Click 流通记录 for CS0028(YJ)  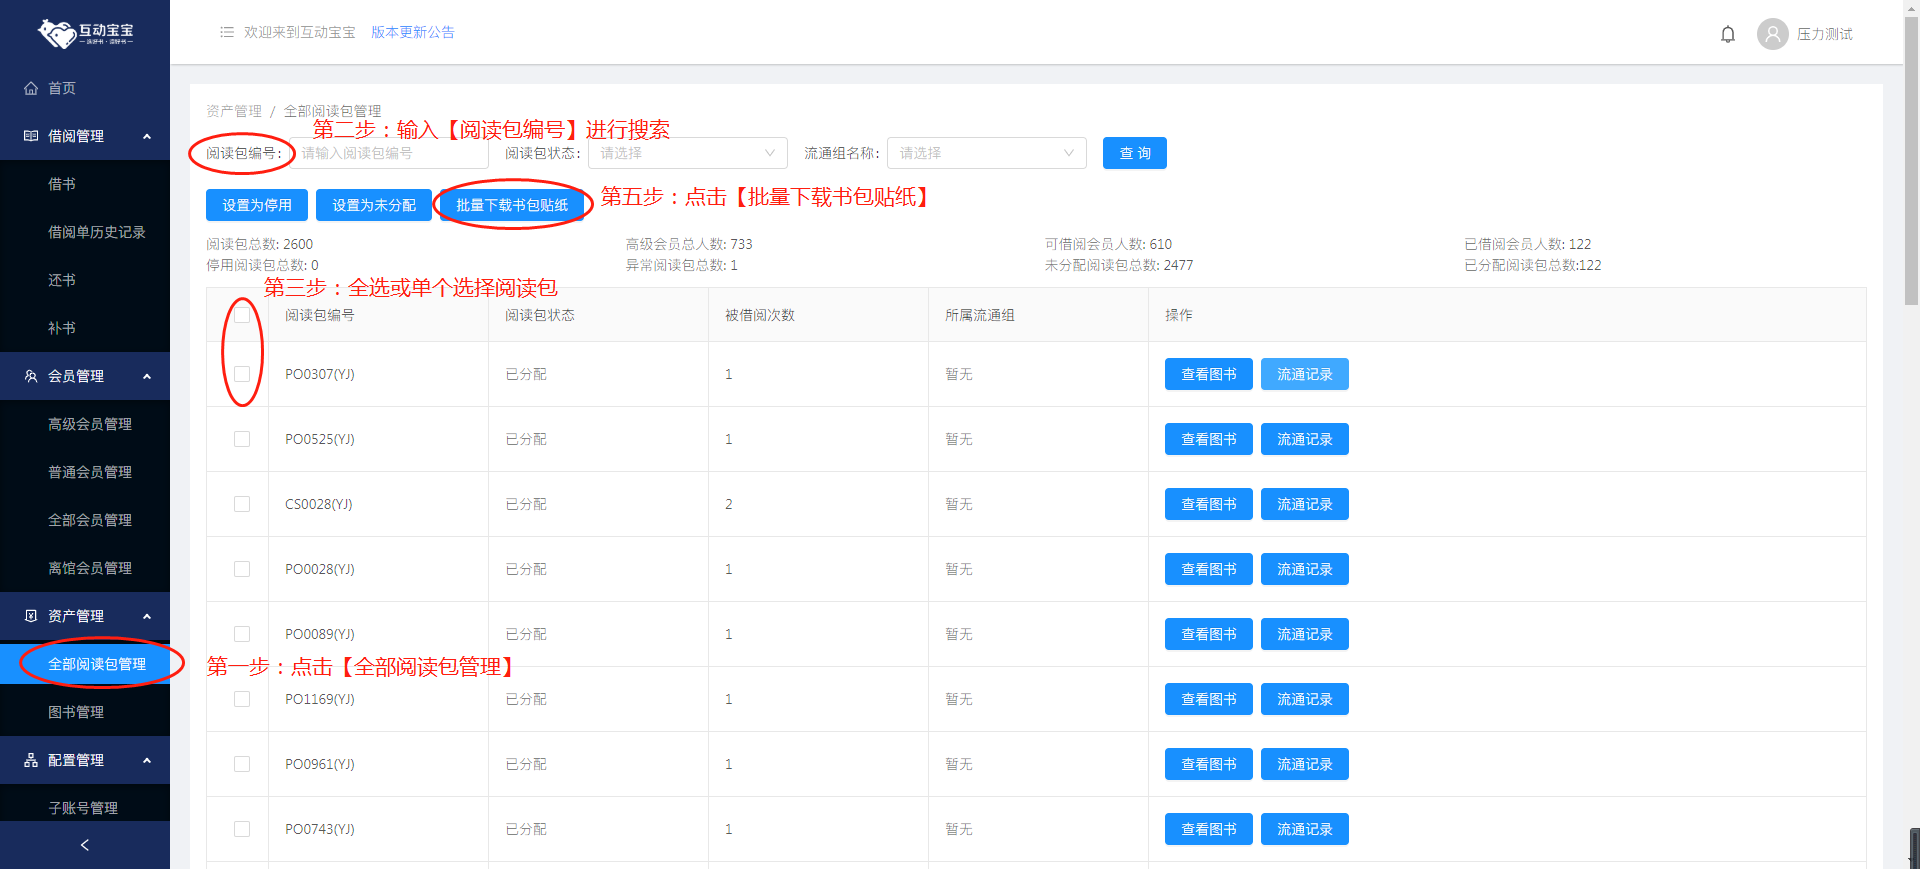tap(1305, 504)
